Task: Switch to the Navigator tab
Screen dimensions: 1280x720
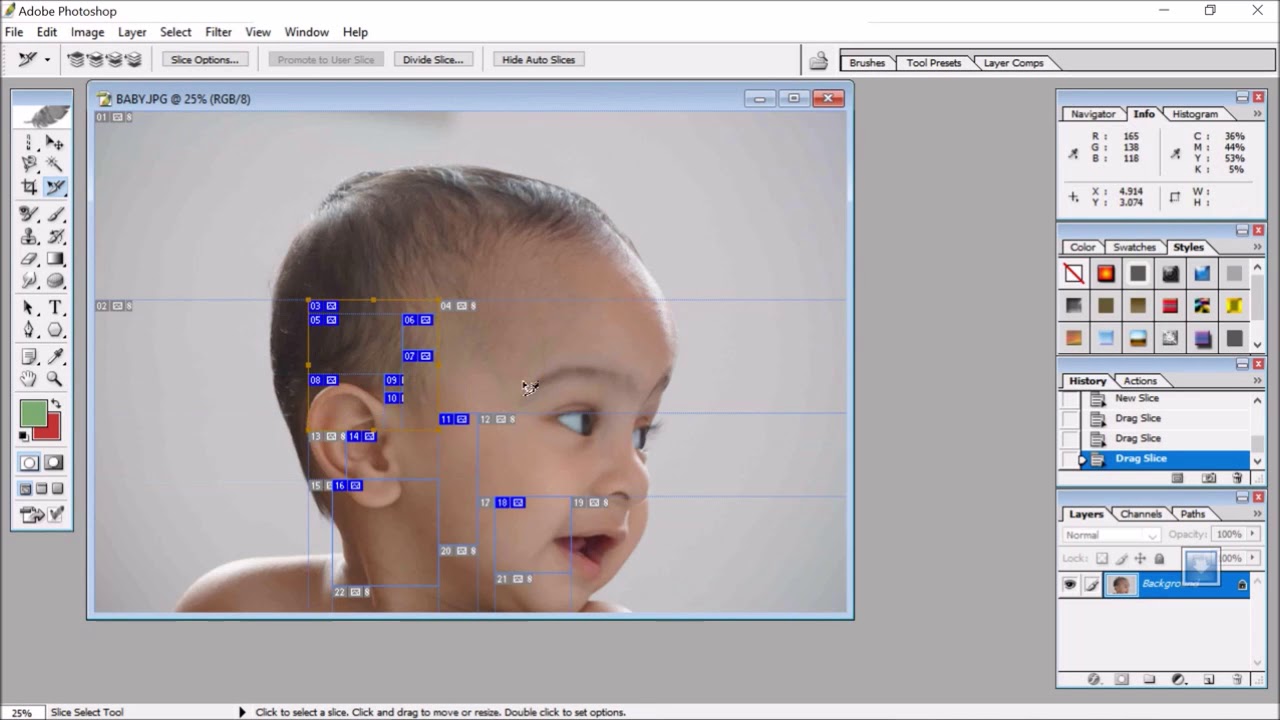Action: point(1093,114)
